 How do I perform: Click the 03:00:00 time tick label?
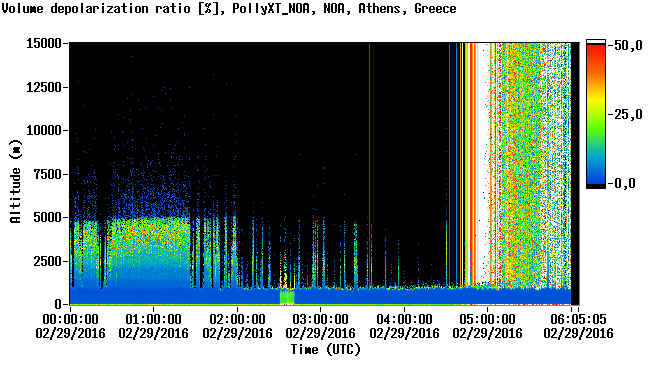321,326
